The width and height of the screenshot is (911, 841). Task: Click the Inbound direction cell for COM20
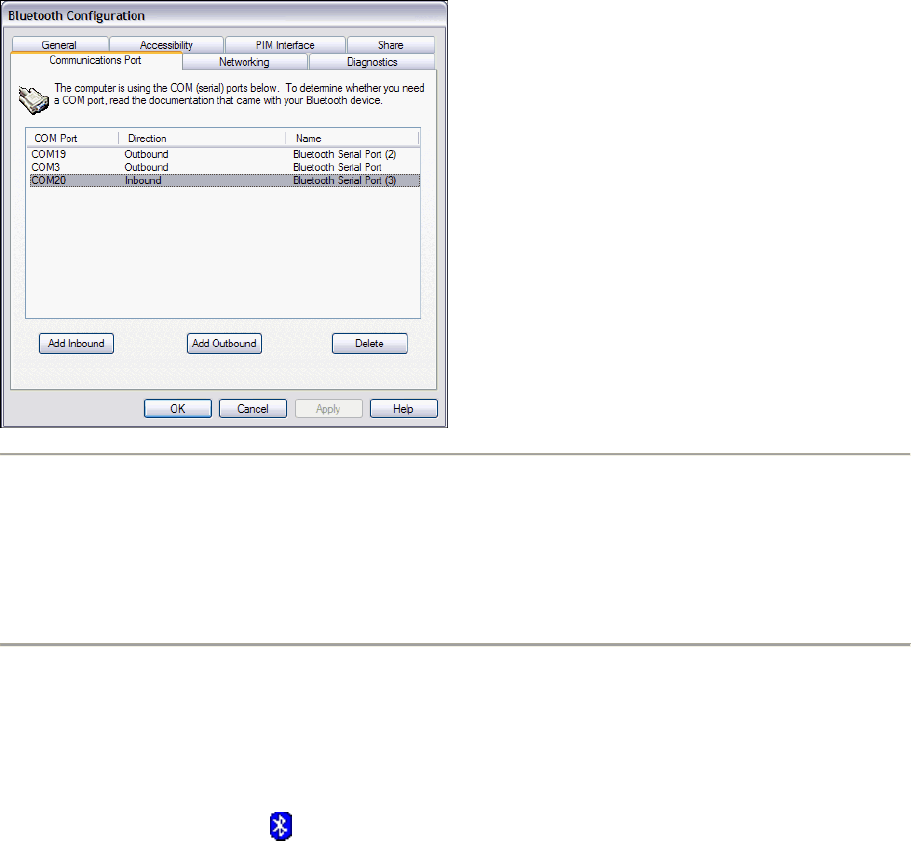[143, 181]
